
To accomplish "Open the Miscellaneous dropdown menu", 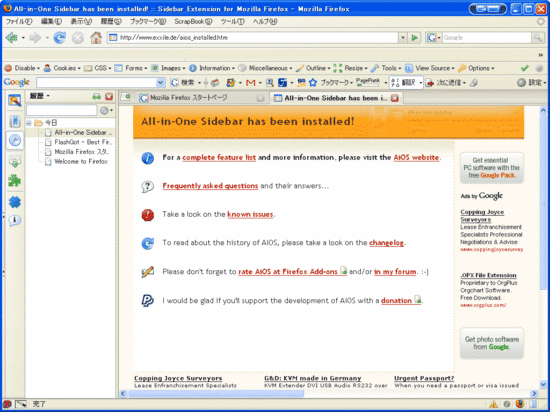I will click(x=265, y=68).
